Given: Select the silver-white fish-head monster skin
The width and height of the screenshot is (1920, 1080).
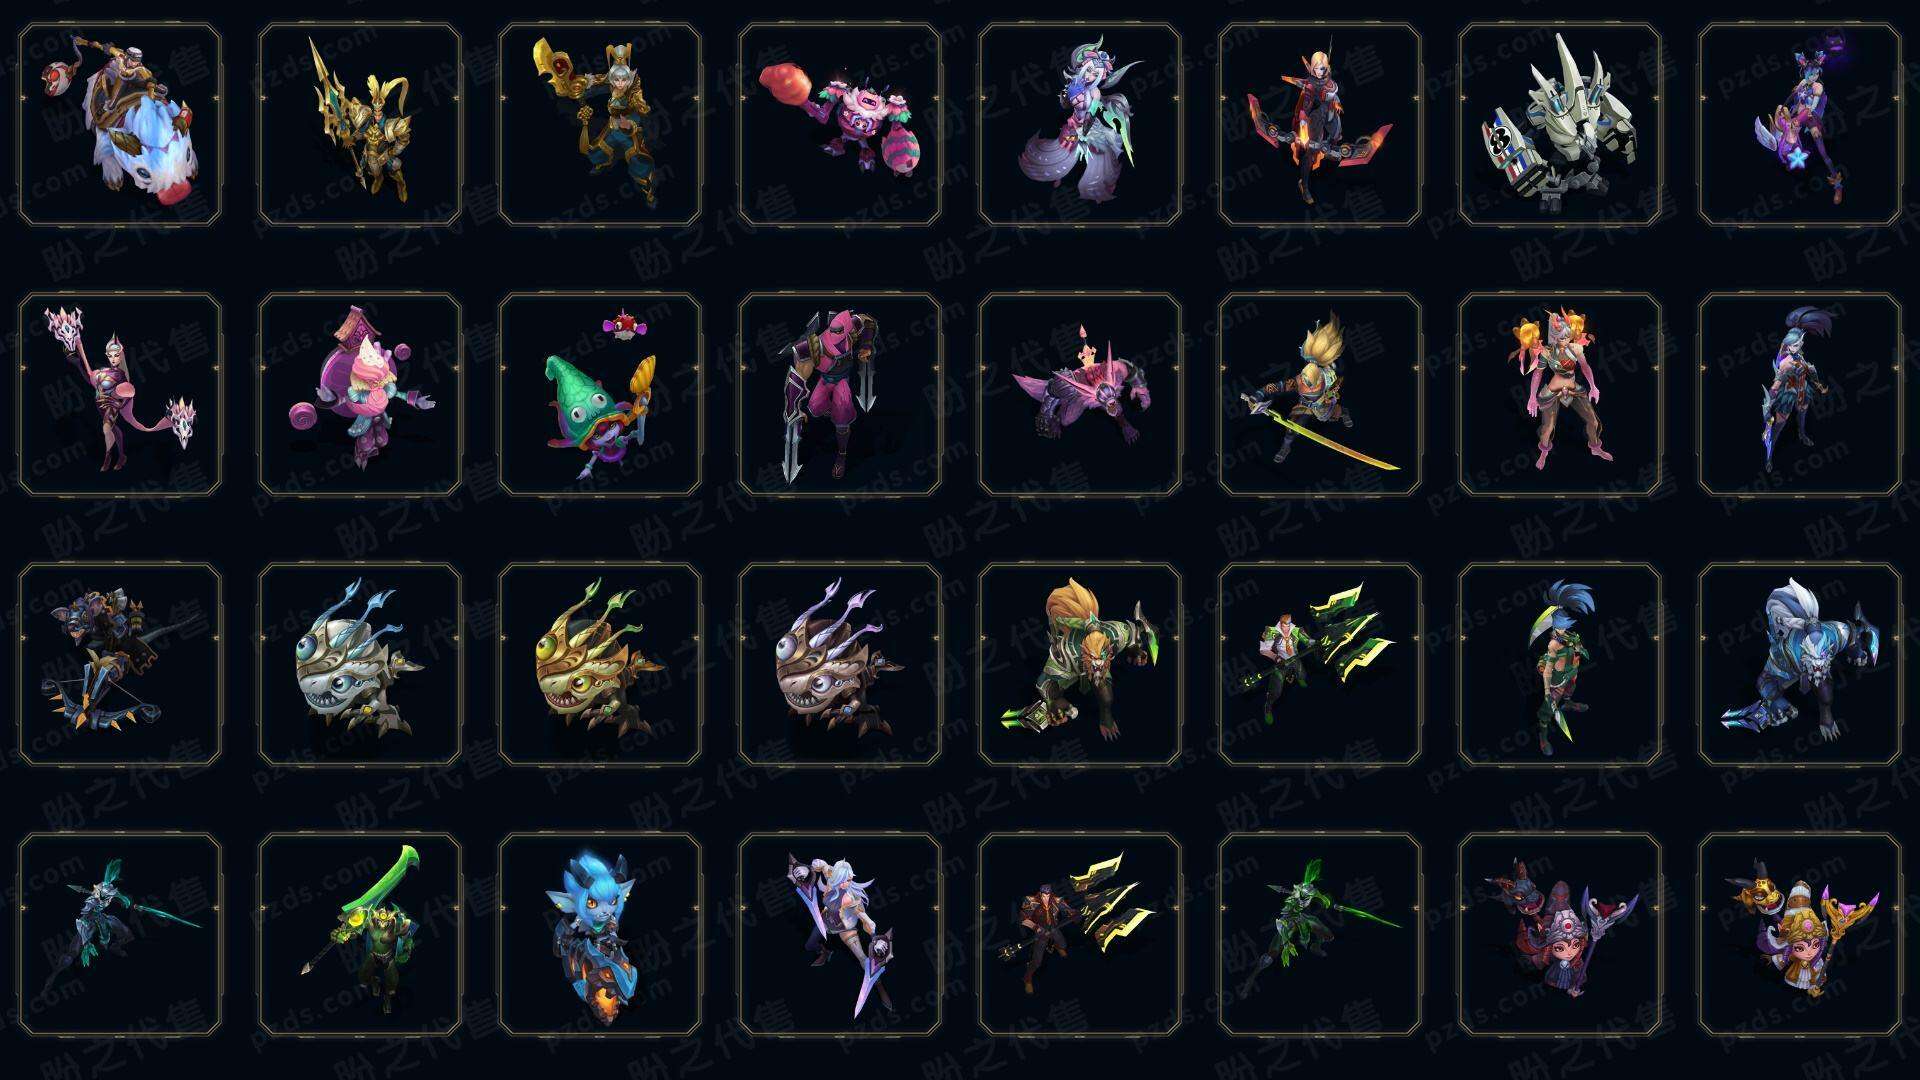Looking at the screenshot, I should coord(360,664).
